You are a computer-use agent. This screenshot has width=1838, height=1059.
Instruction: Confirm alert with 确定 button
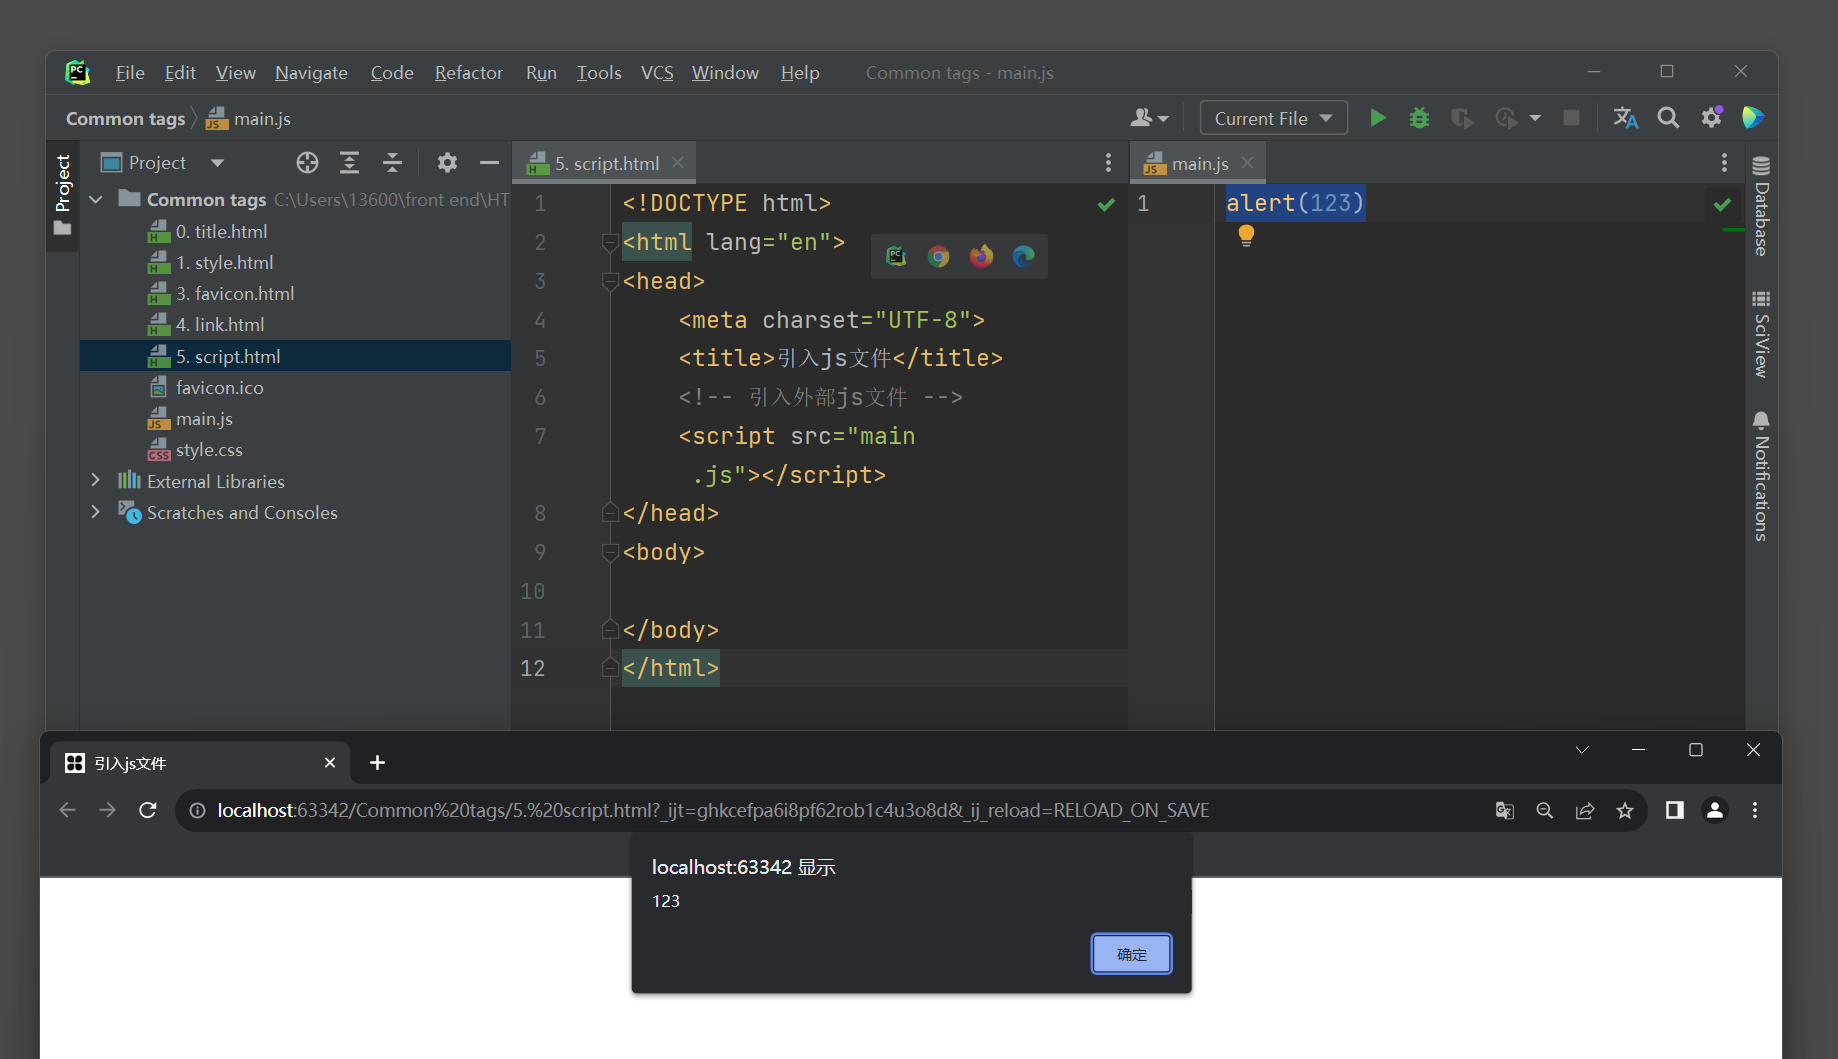click(1131, 954)
